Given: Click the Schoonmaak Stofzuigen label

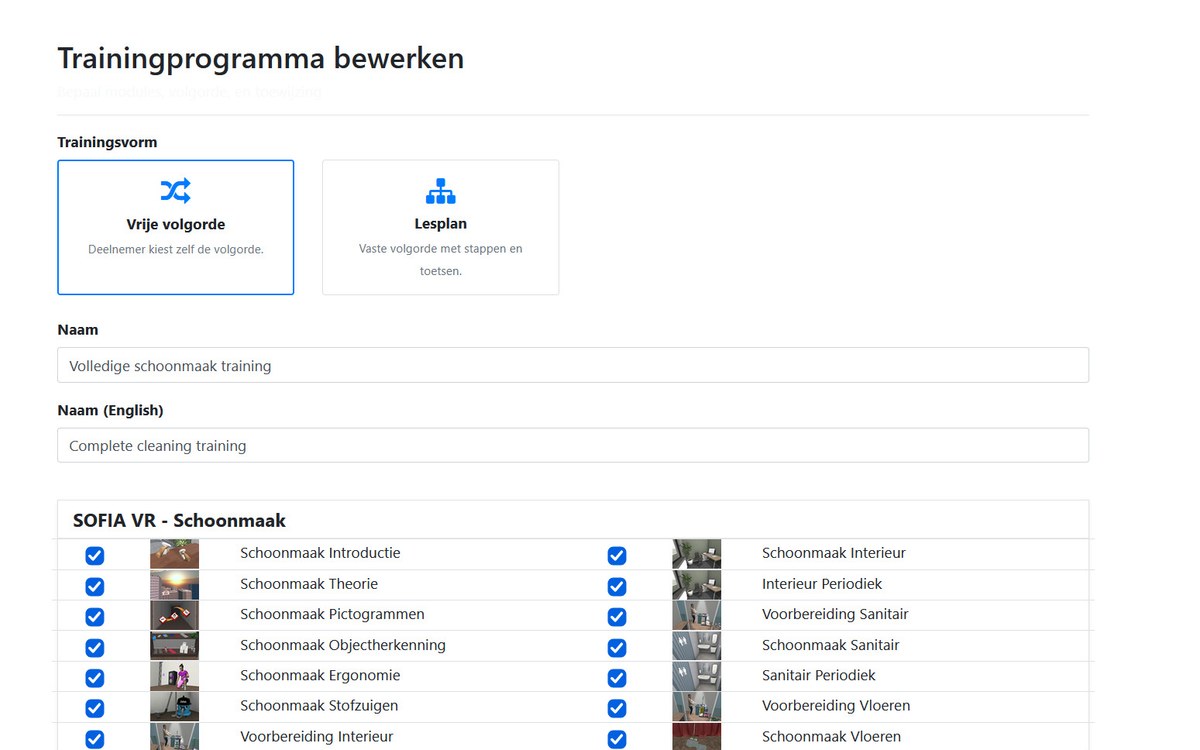Looking at the screenshot, I should pos(319,706).
